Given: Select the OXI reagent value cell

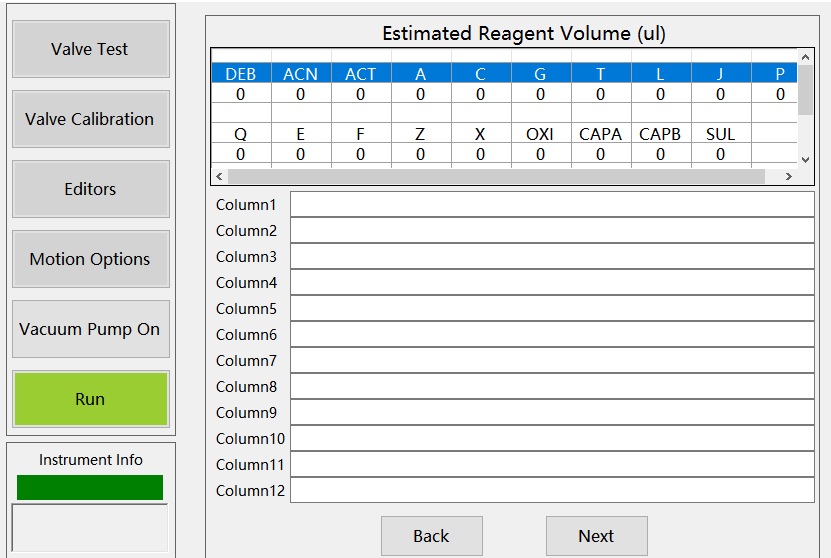Looking at the screenshot, I should (540, 154).
